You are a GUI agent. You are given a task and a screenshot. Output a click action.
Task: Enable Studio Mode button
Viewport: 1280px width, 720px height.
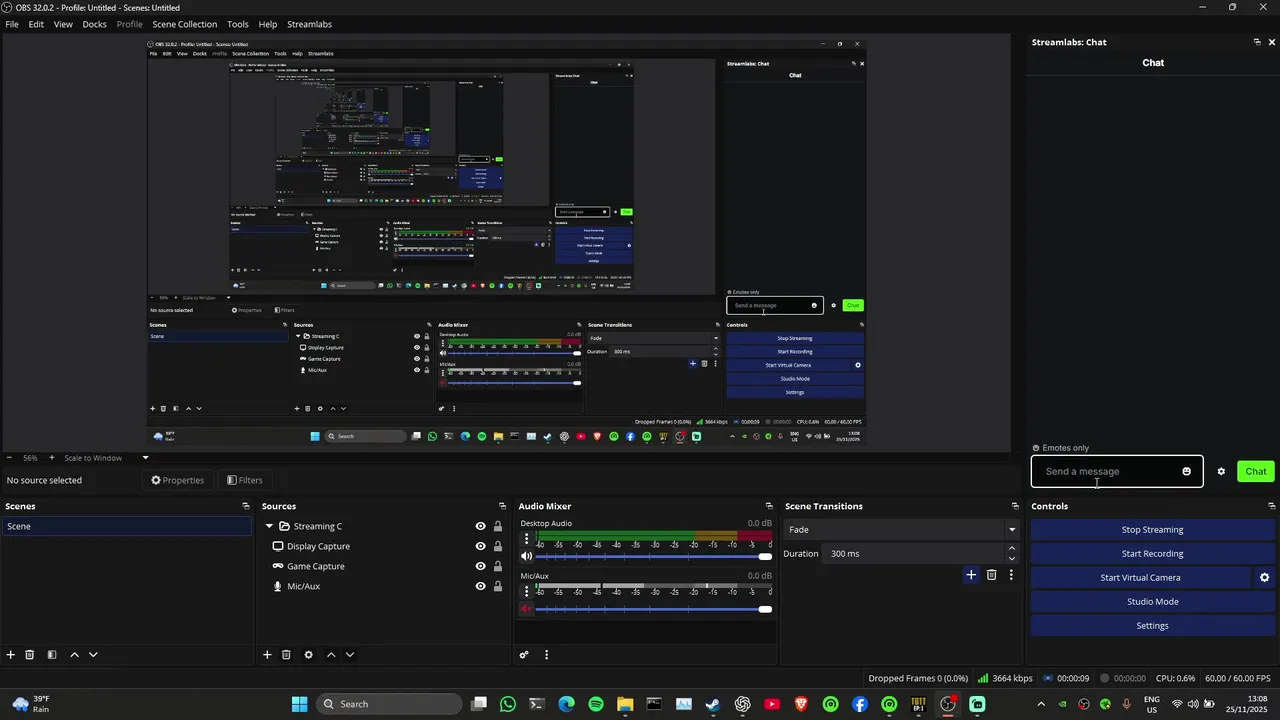[1152, 602]
